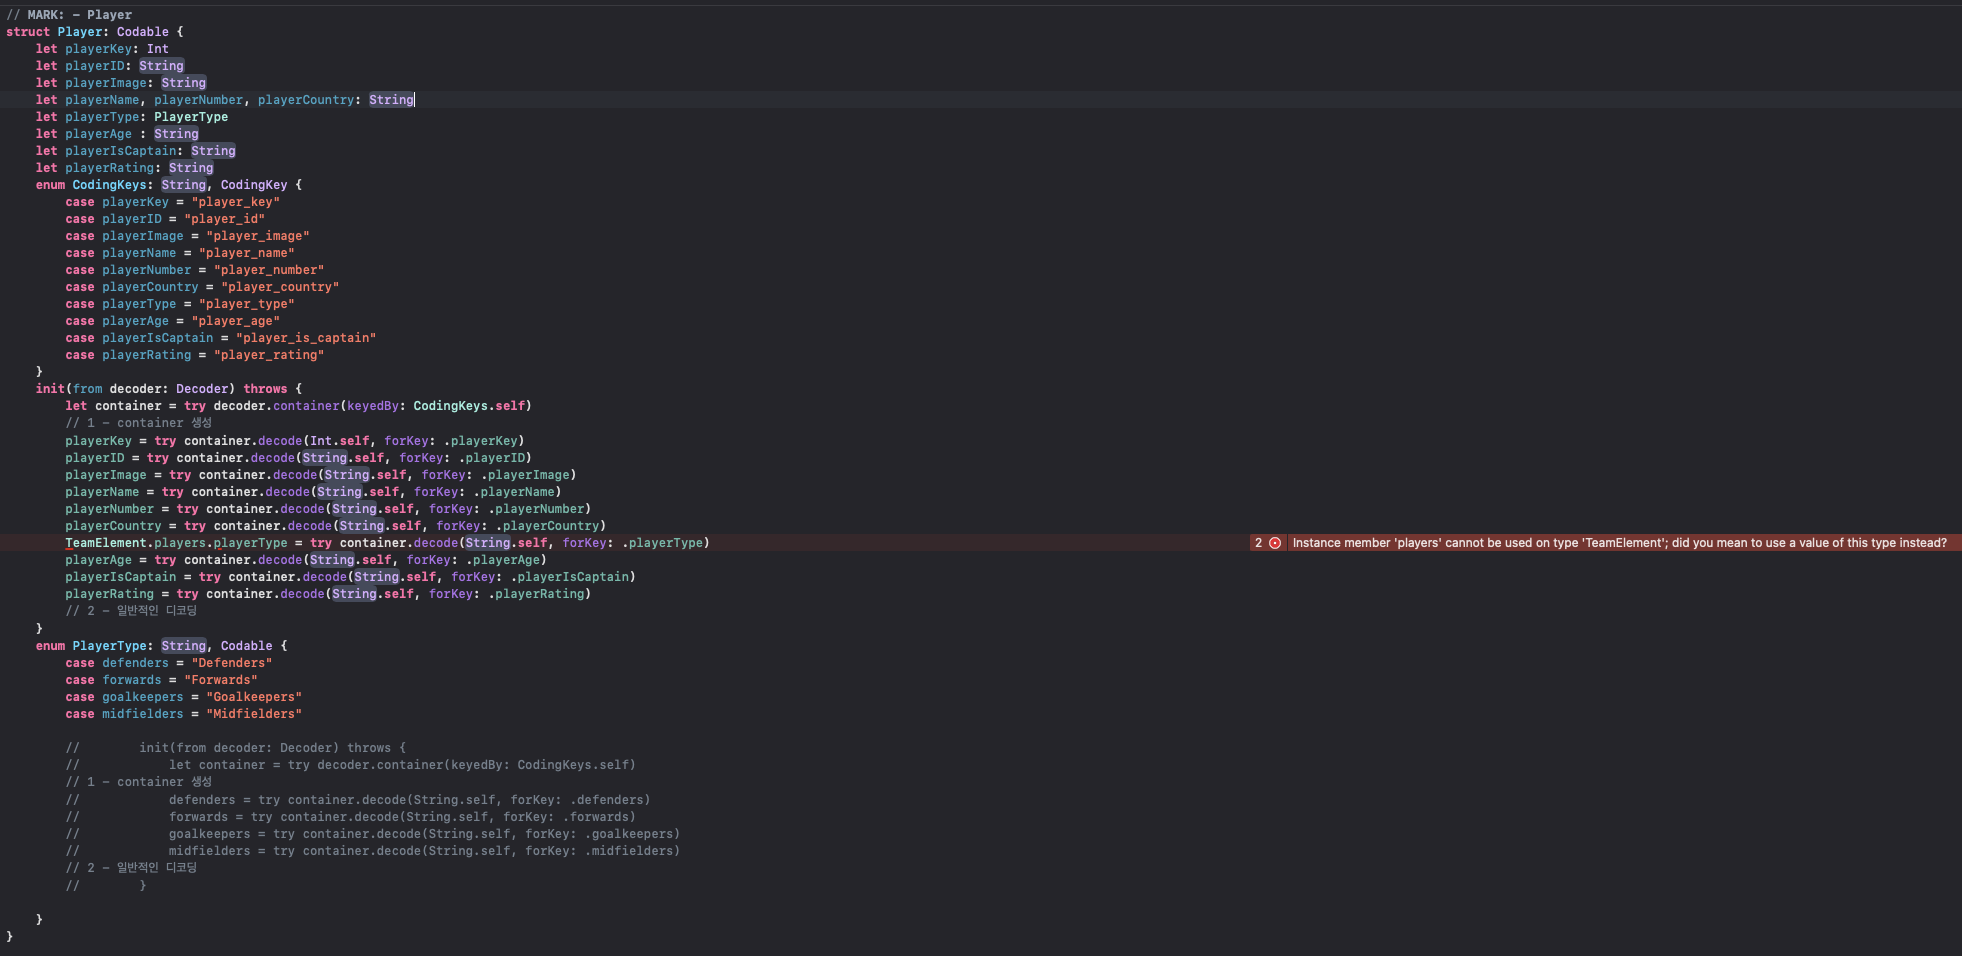Click the "Defenders" string literal
The width and height of the screenshot is (1962, 956).
[232, 663]
